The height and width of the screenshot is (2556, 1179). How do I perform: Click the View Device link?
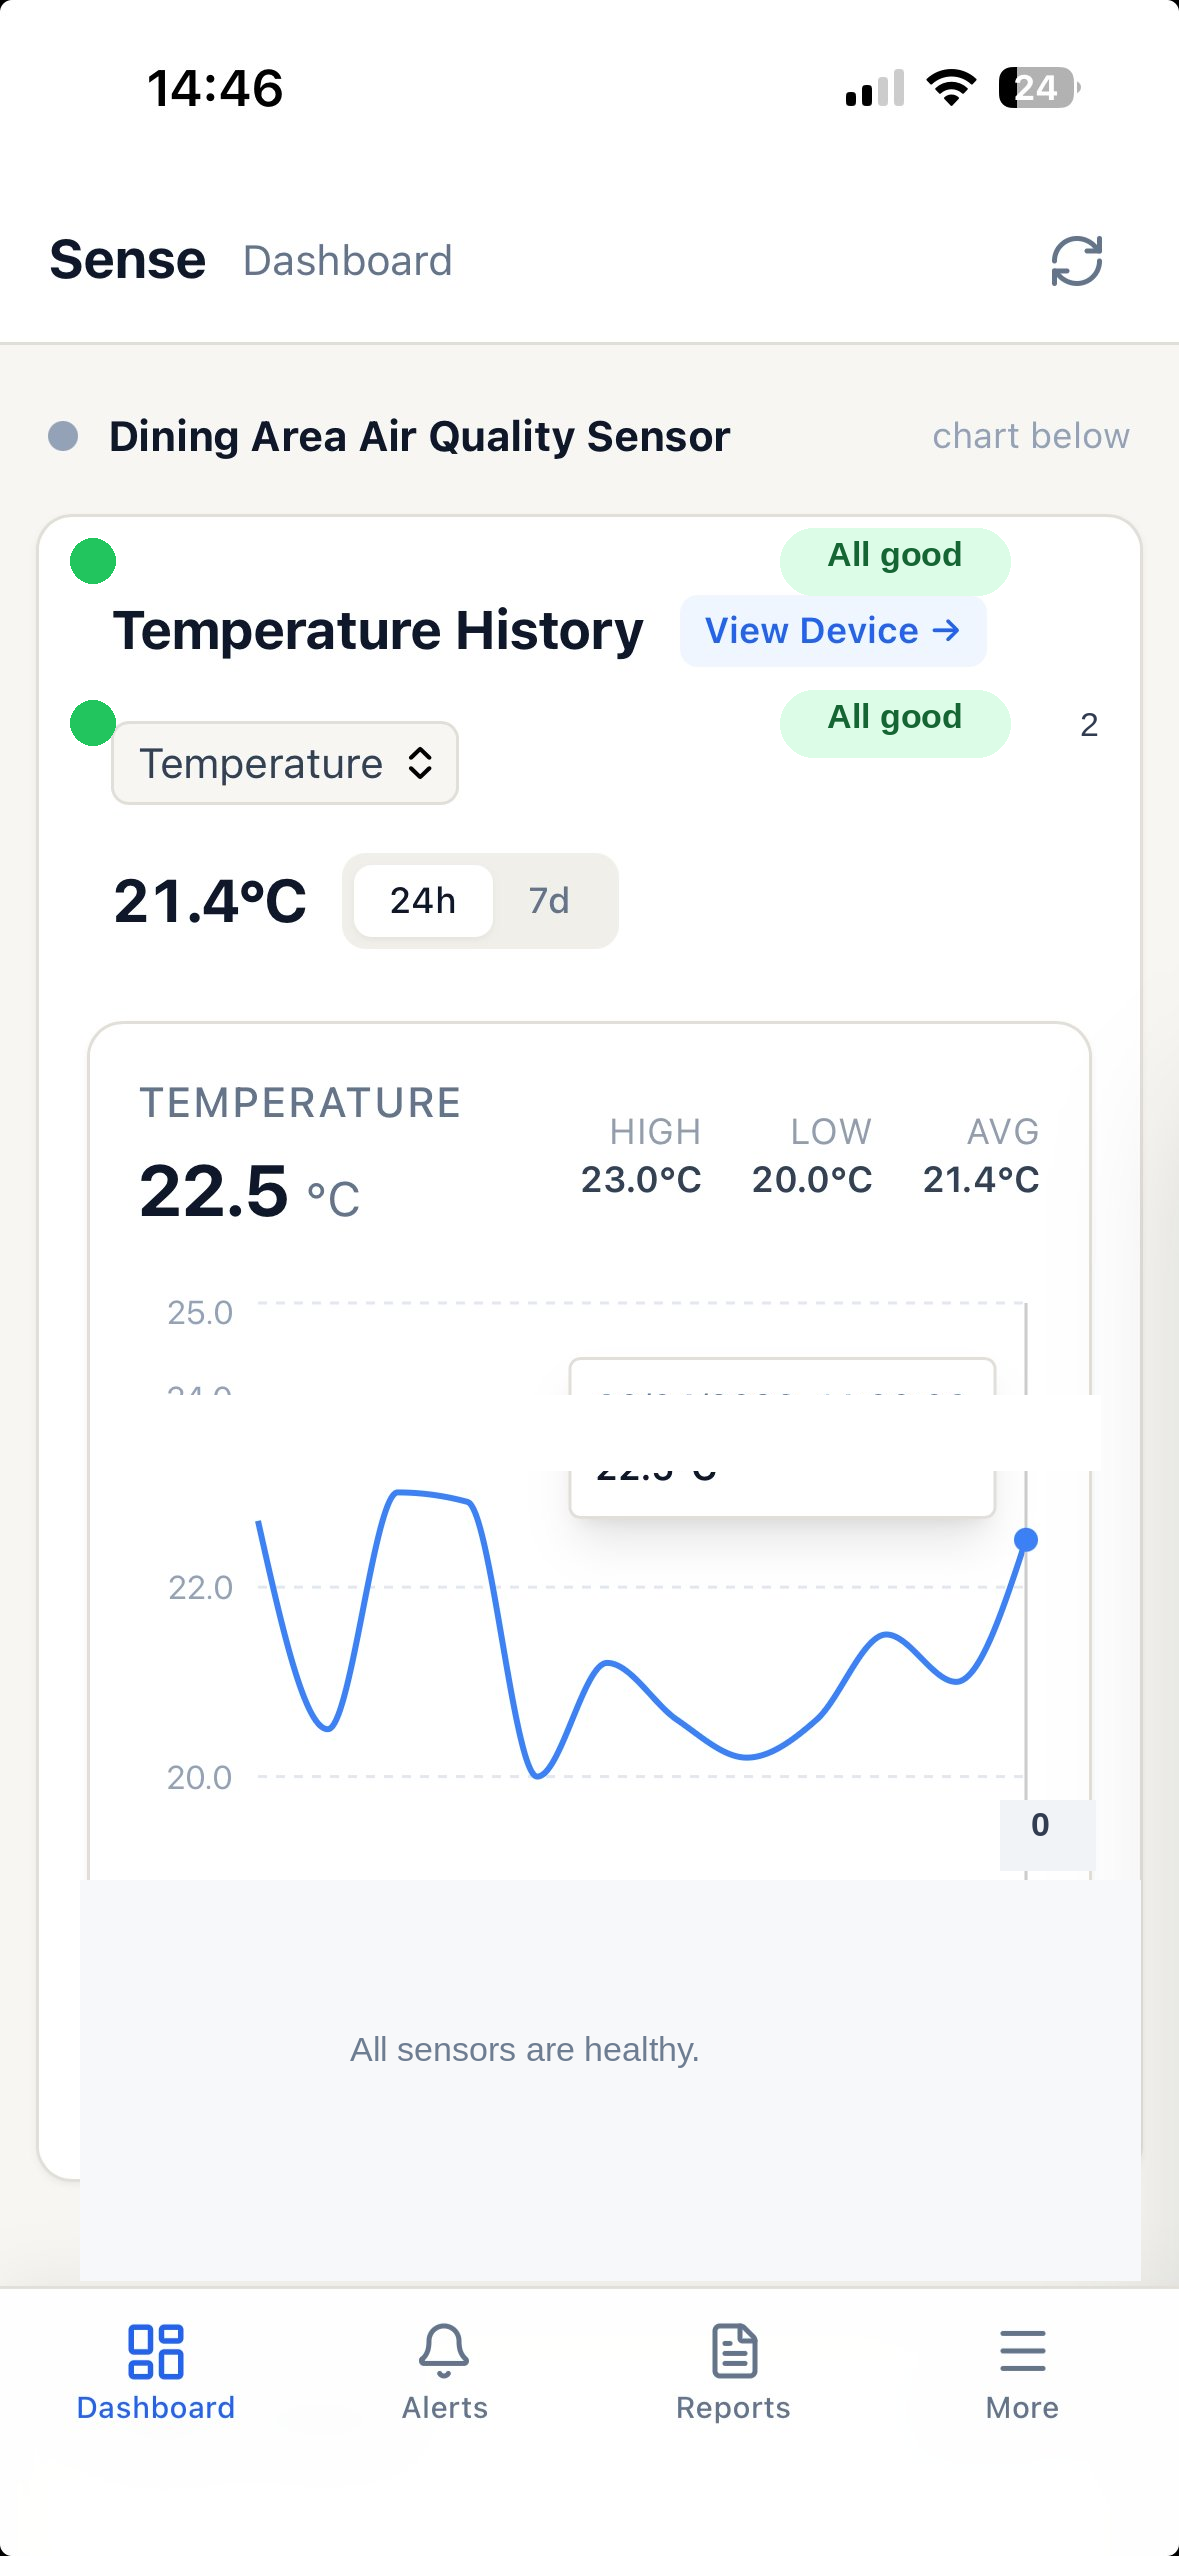click(x=833, y=631)
